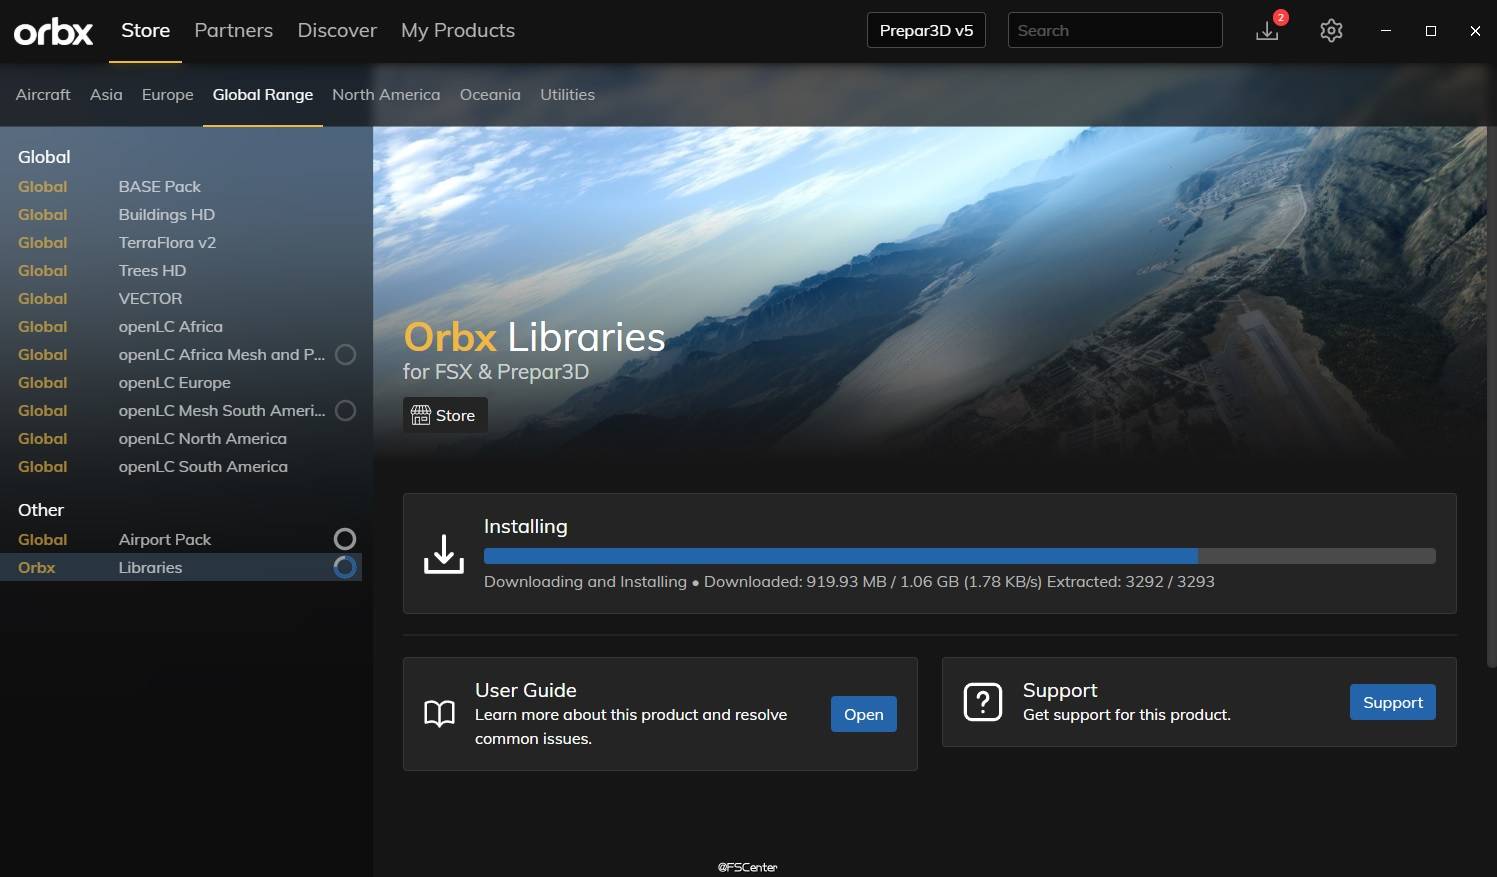The height and width of the screenshot is (877, 1497).
Task: Select Global BASE Pack in product list
Action: pyautogui.click(x=180, y=186)
